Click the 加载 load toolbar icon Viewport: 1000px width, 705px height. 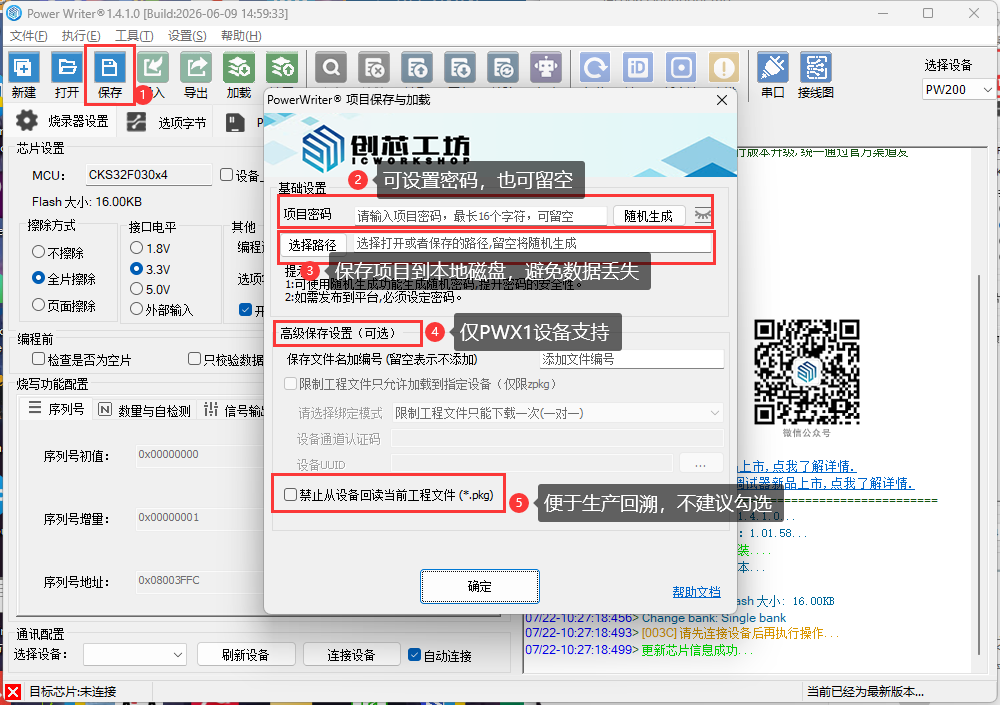(239, 68)
